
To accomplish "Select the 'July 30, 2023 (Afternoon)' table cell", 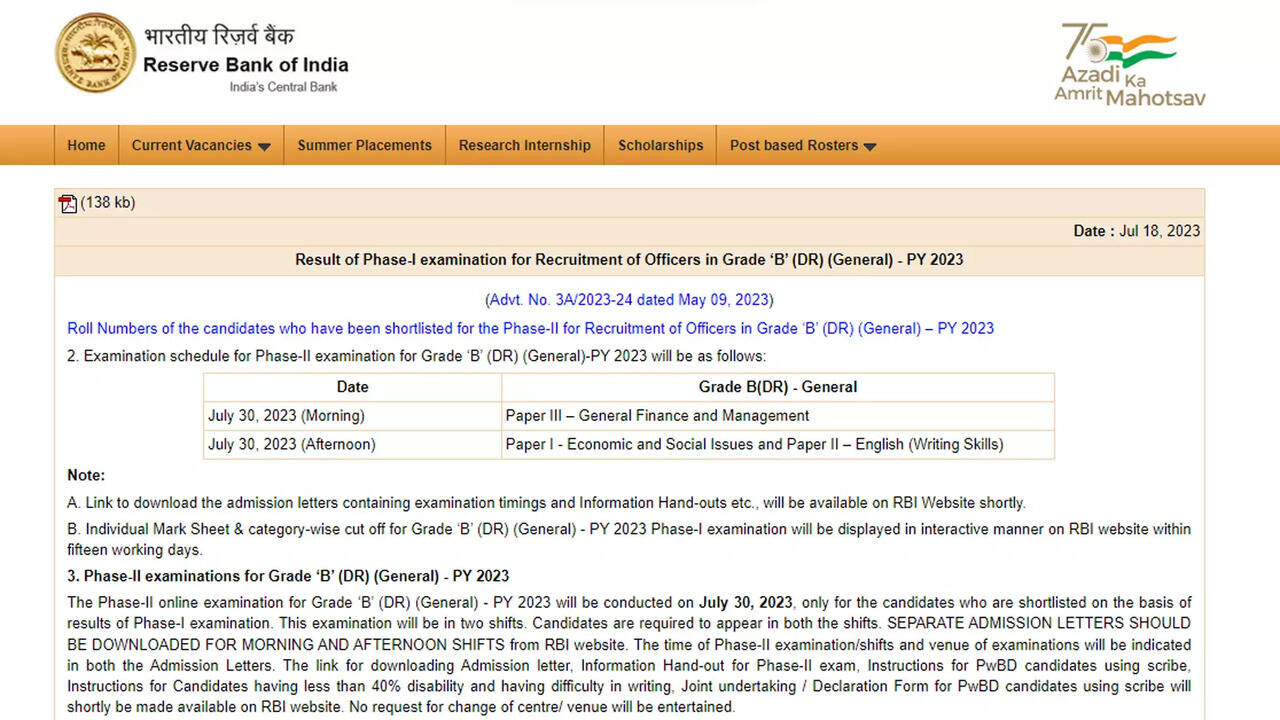I will pyautogui.click(x=292, y=444).
